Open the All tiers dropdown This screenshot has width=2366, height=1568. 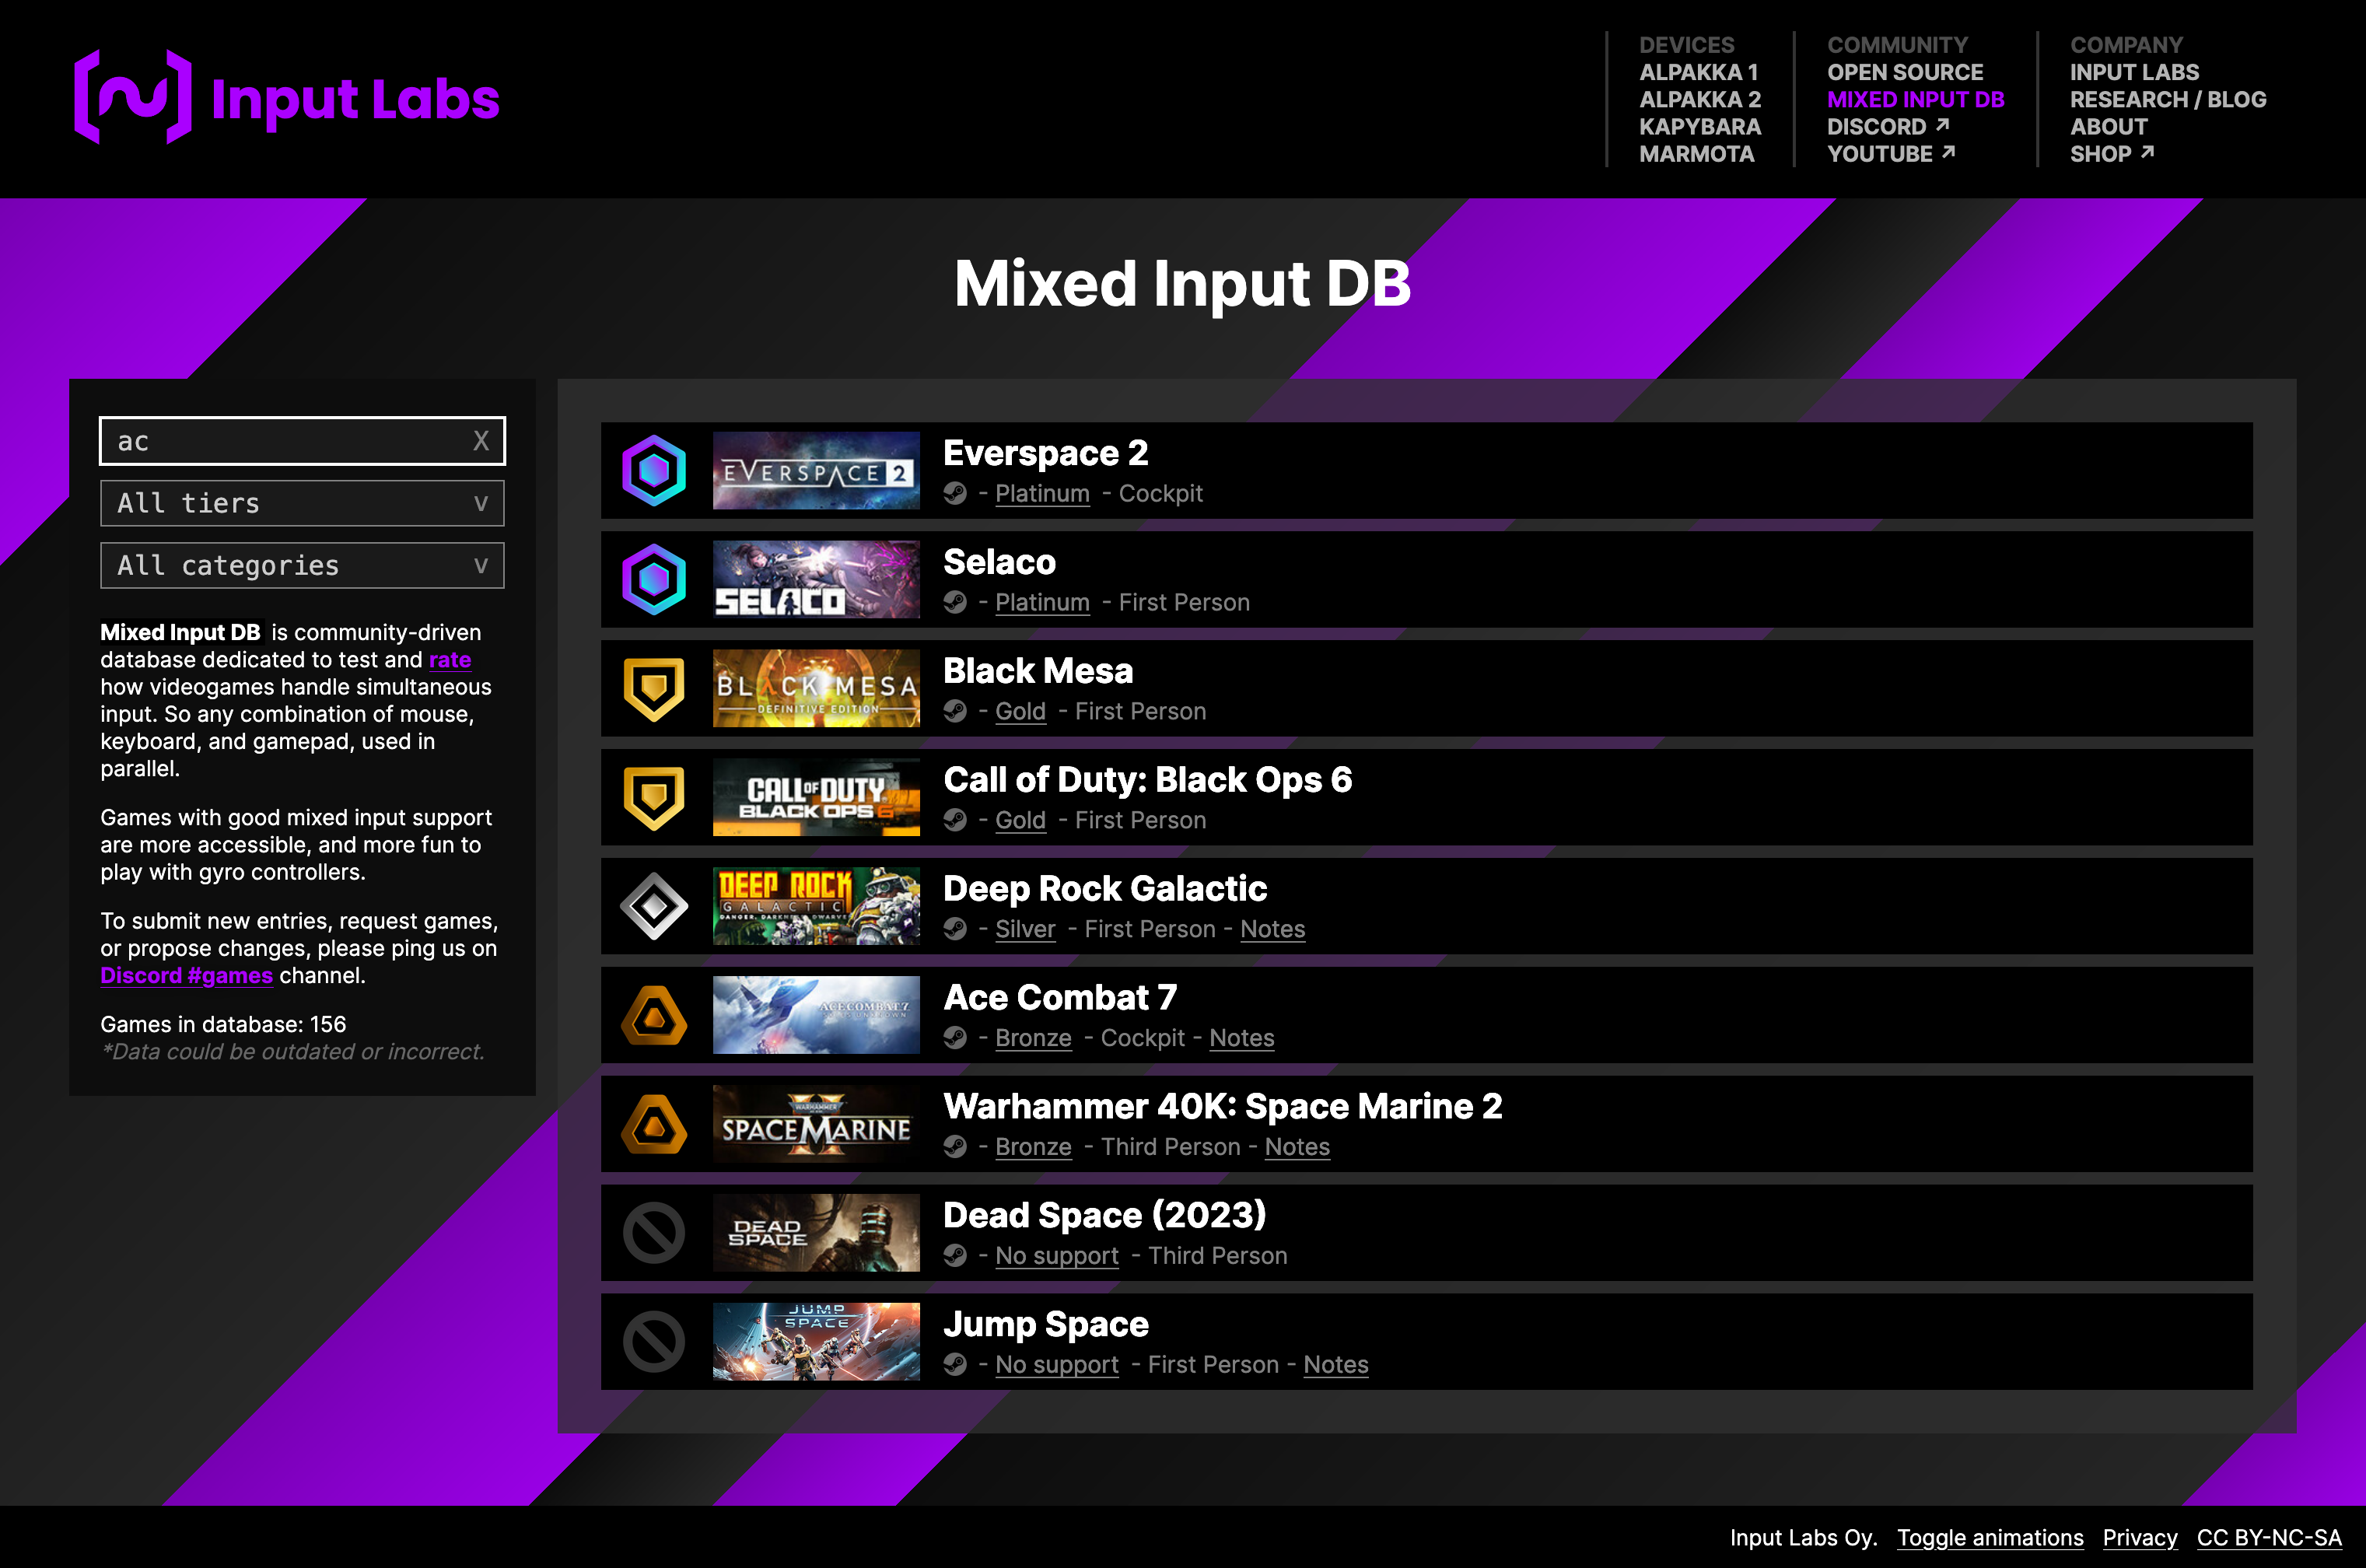click(x=302, y=503)
